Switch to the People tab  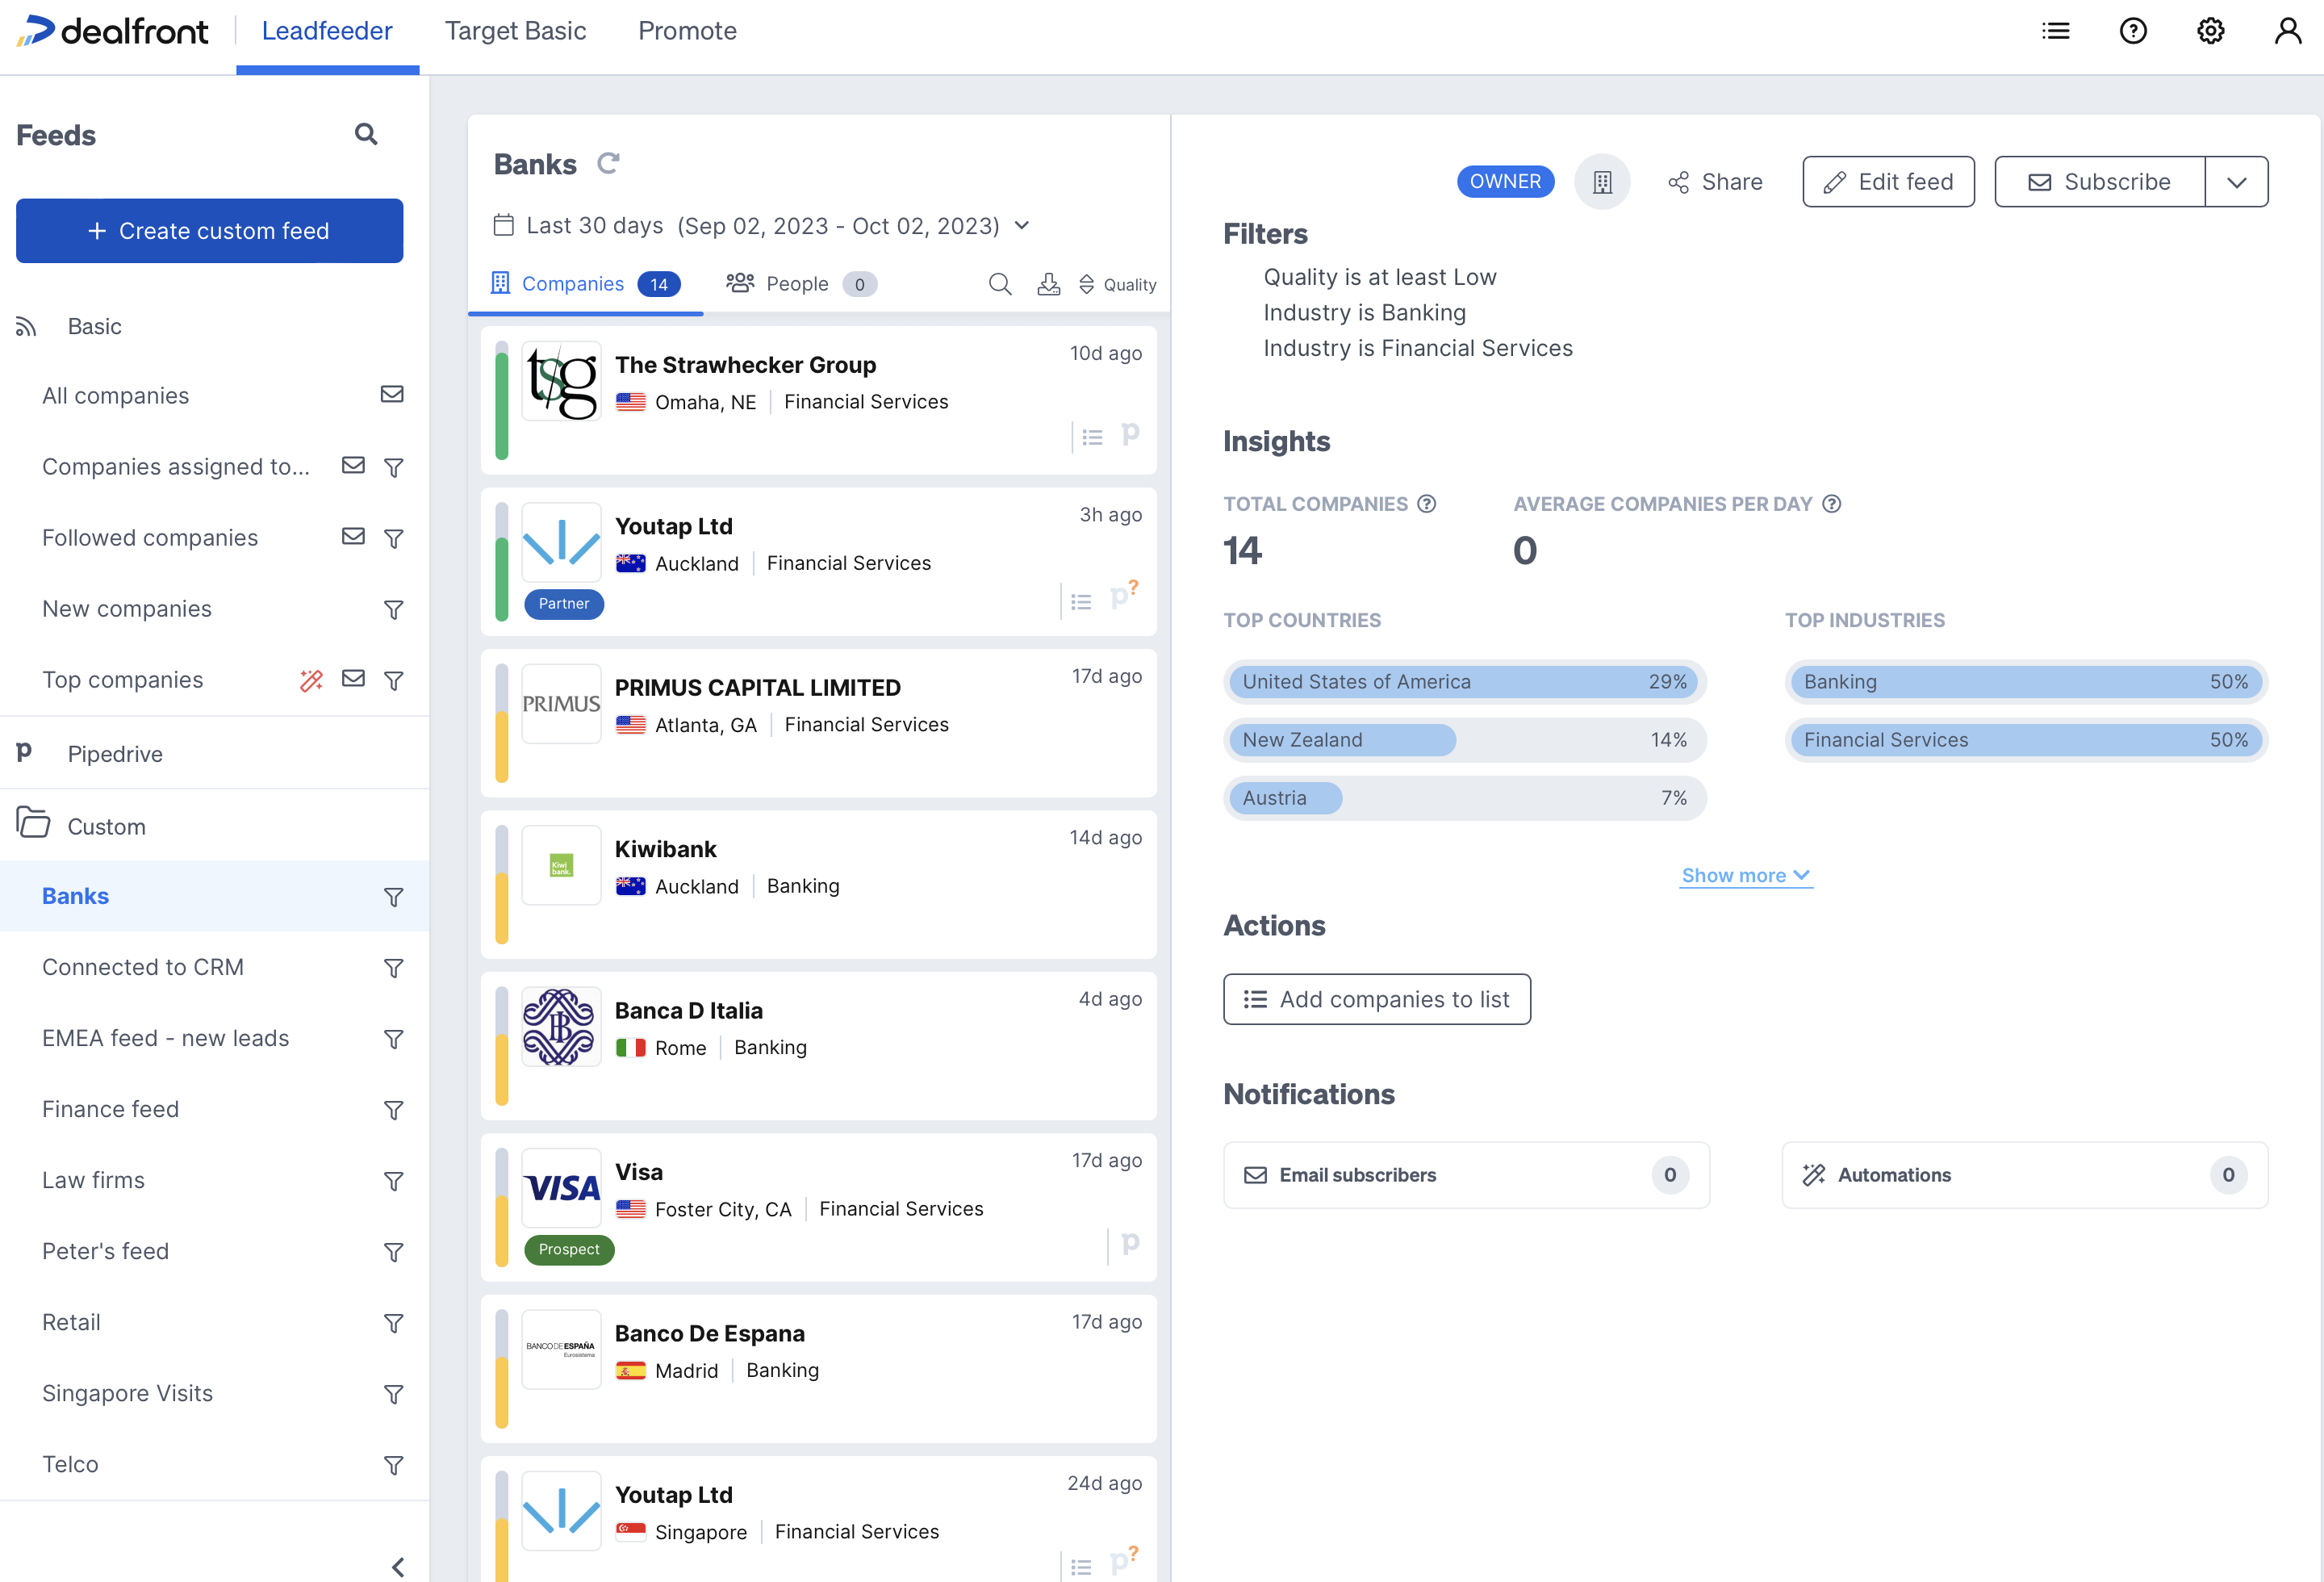[x=798, y=284]
